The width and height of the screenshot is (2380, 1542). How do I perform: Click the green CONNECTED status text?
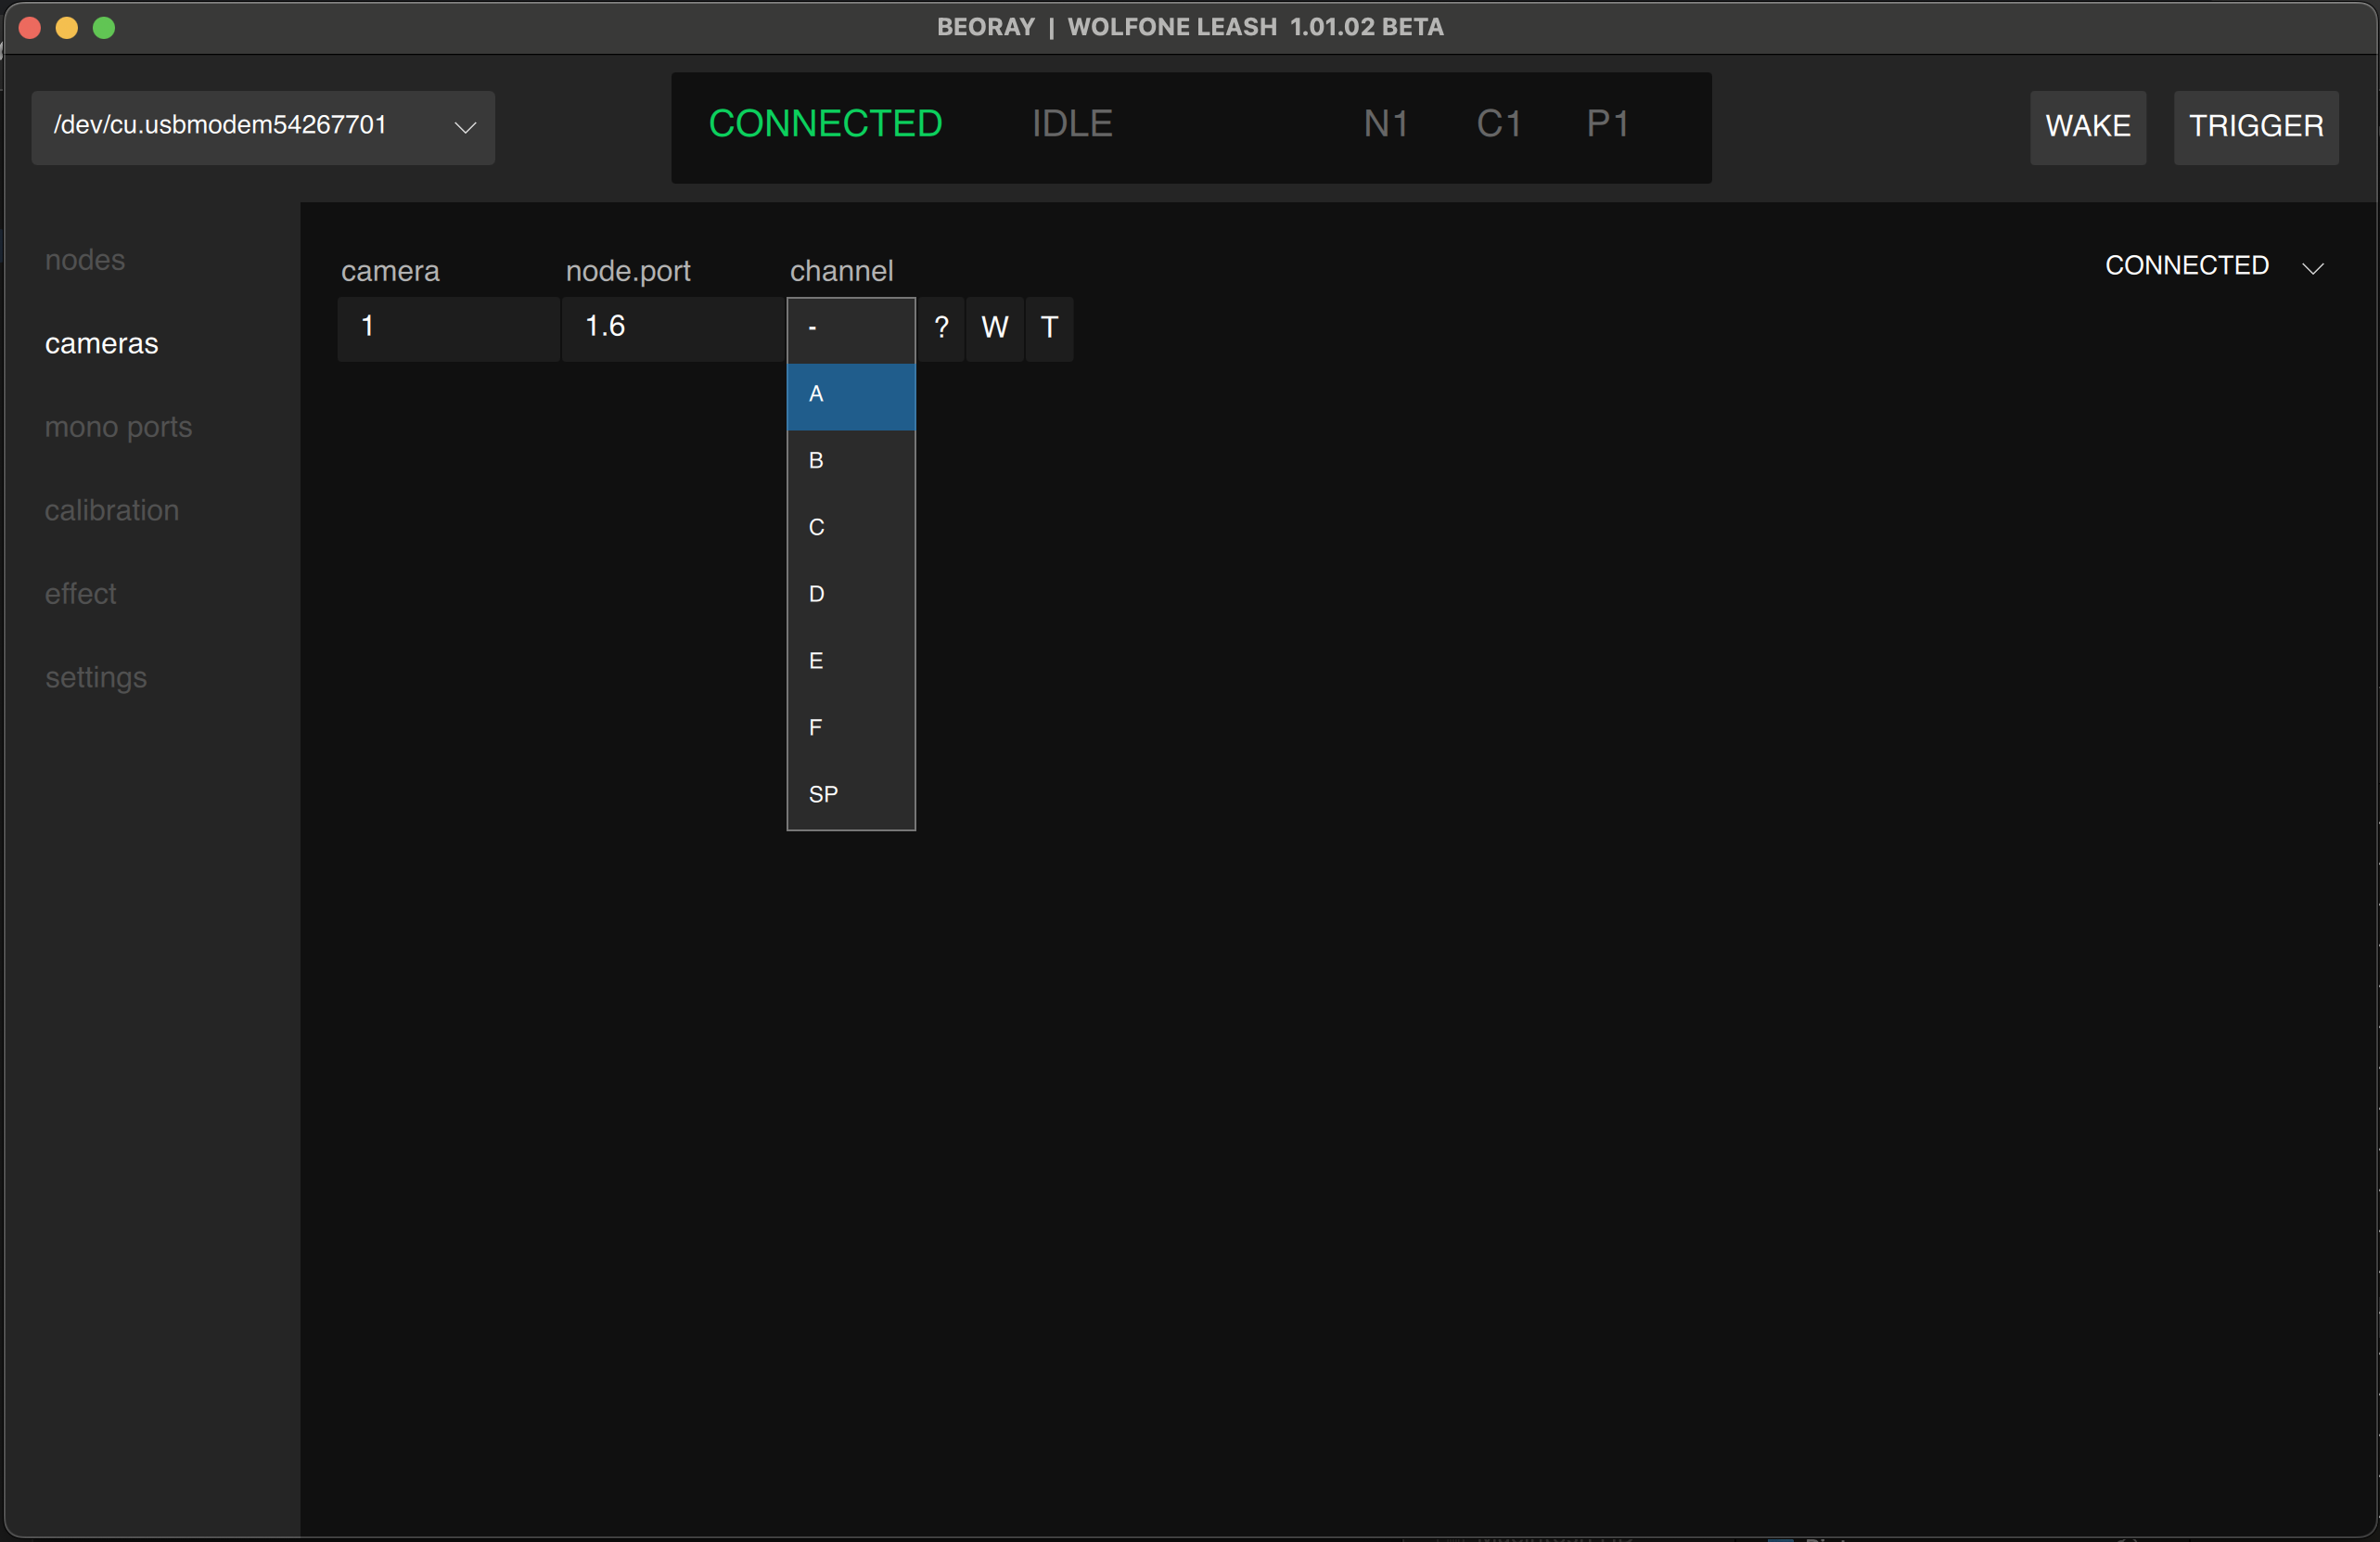tap(825, 123)
